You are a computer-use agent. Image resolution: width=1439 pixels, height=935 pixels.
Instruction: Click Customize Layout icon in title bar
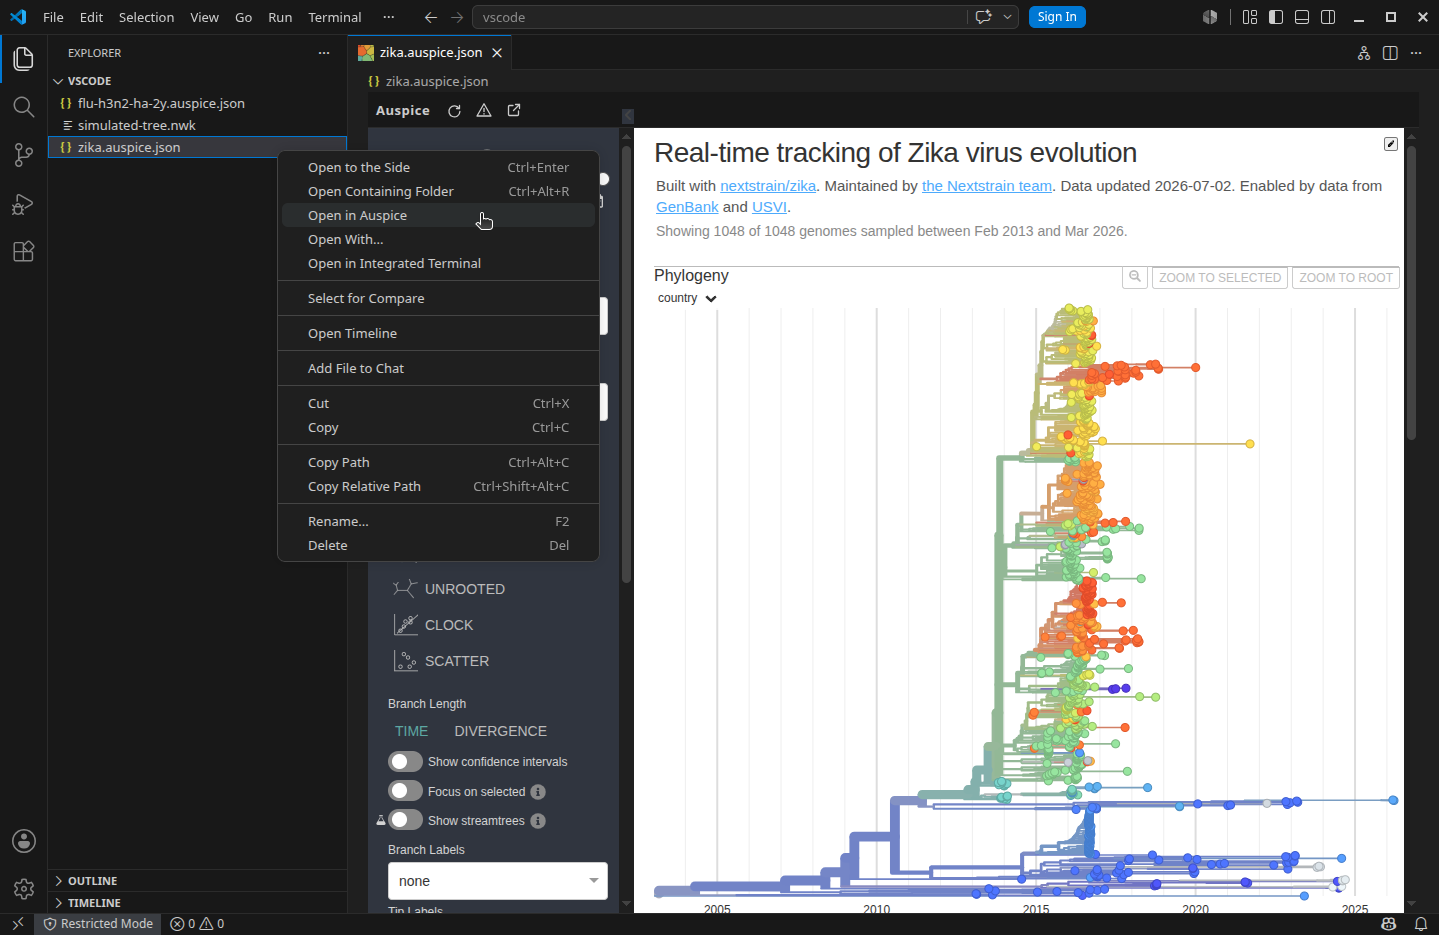tap(1250, 17)
